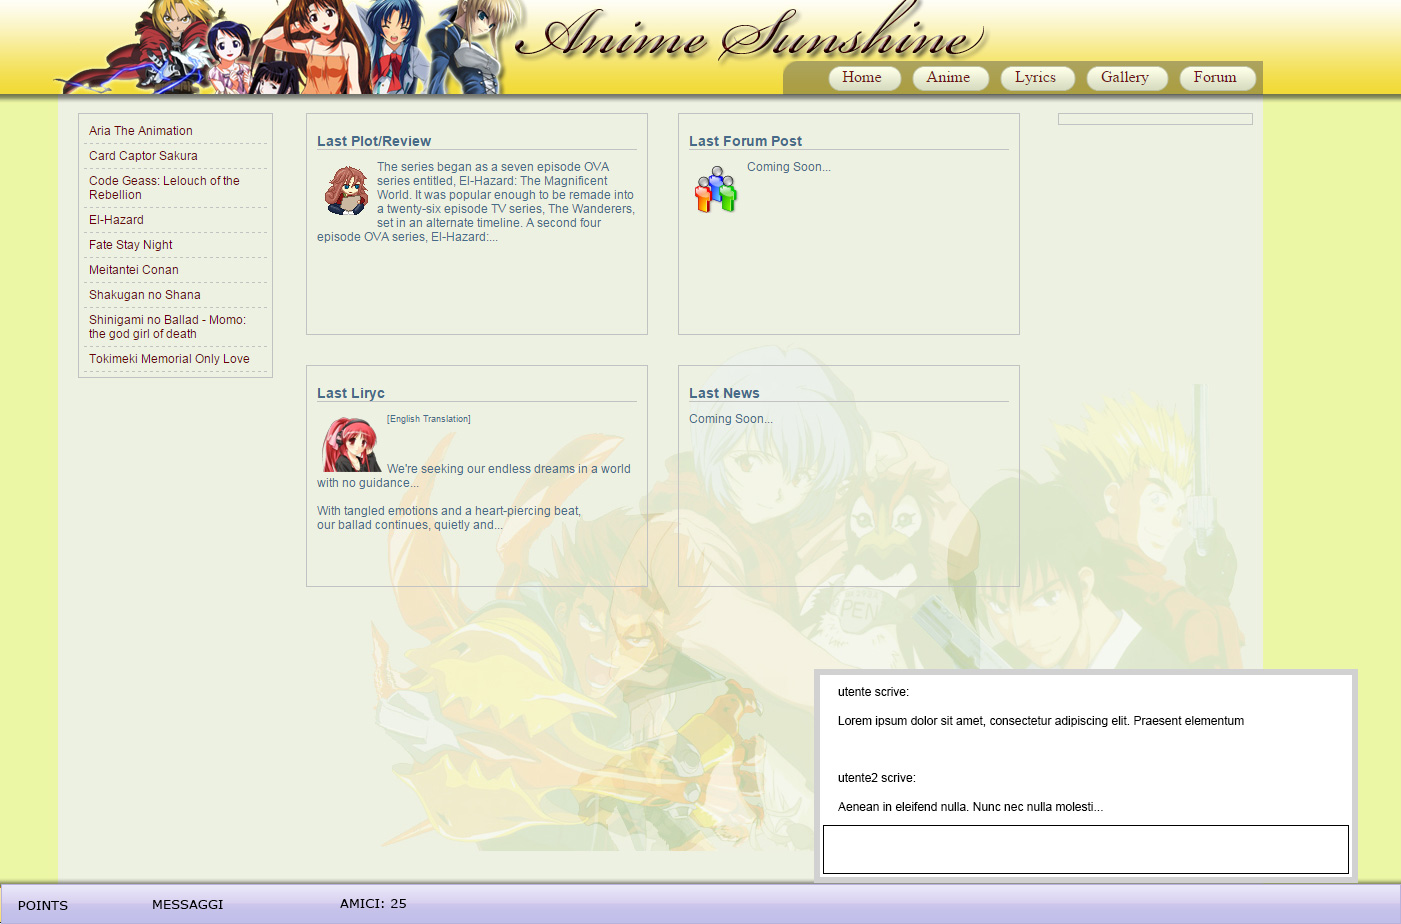Click the Last Plot/Review heading
The width and height of the screenshot is (1401, 924).
tap(374, 141)
